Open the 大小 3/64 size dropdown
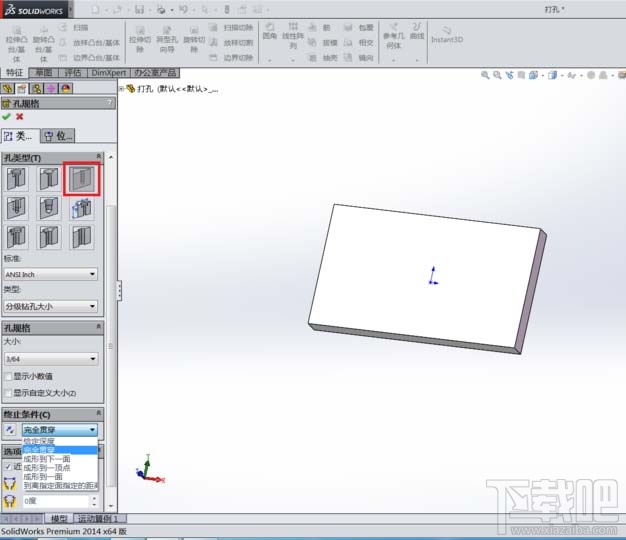 pyautogui.click(x=50, y=359)
